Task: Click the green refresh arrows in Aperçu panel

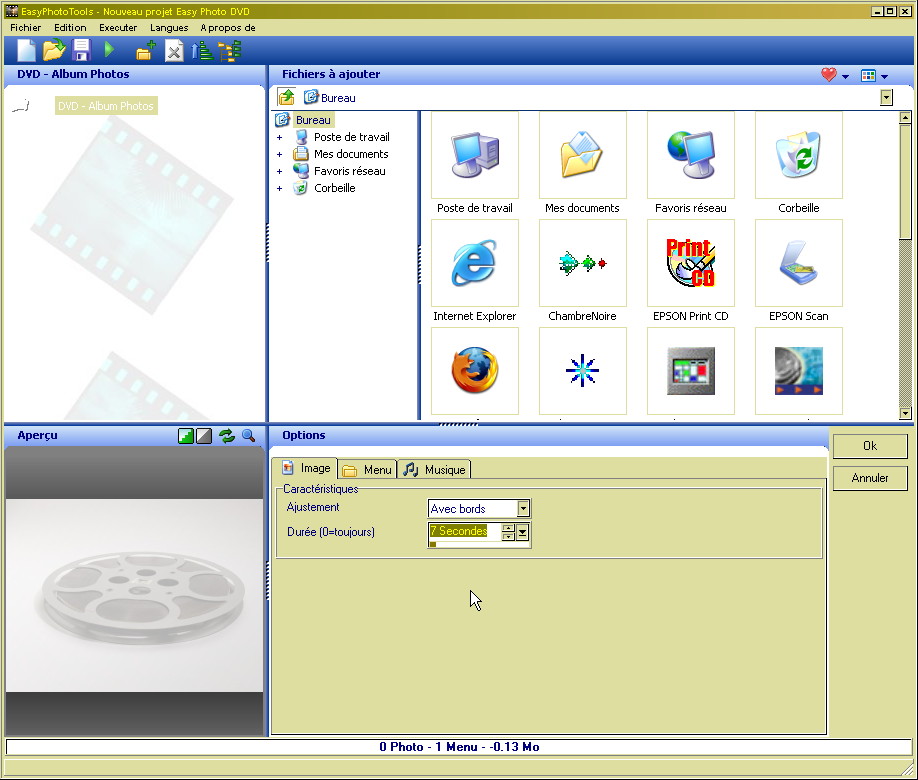Action: (x=227, y=436)
